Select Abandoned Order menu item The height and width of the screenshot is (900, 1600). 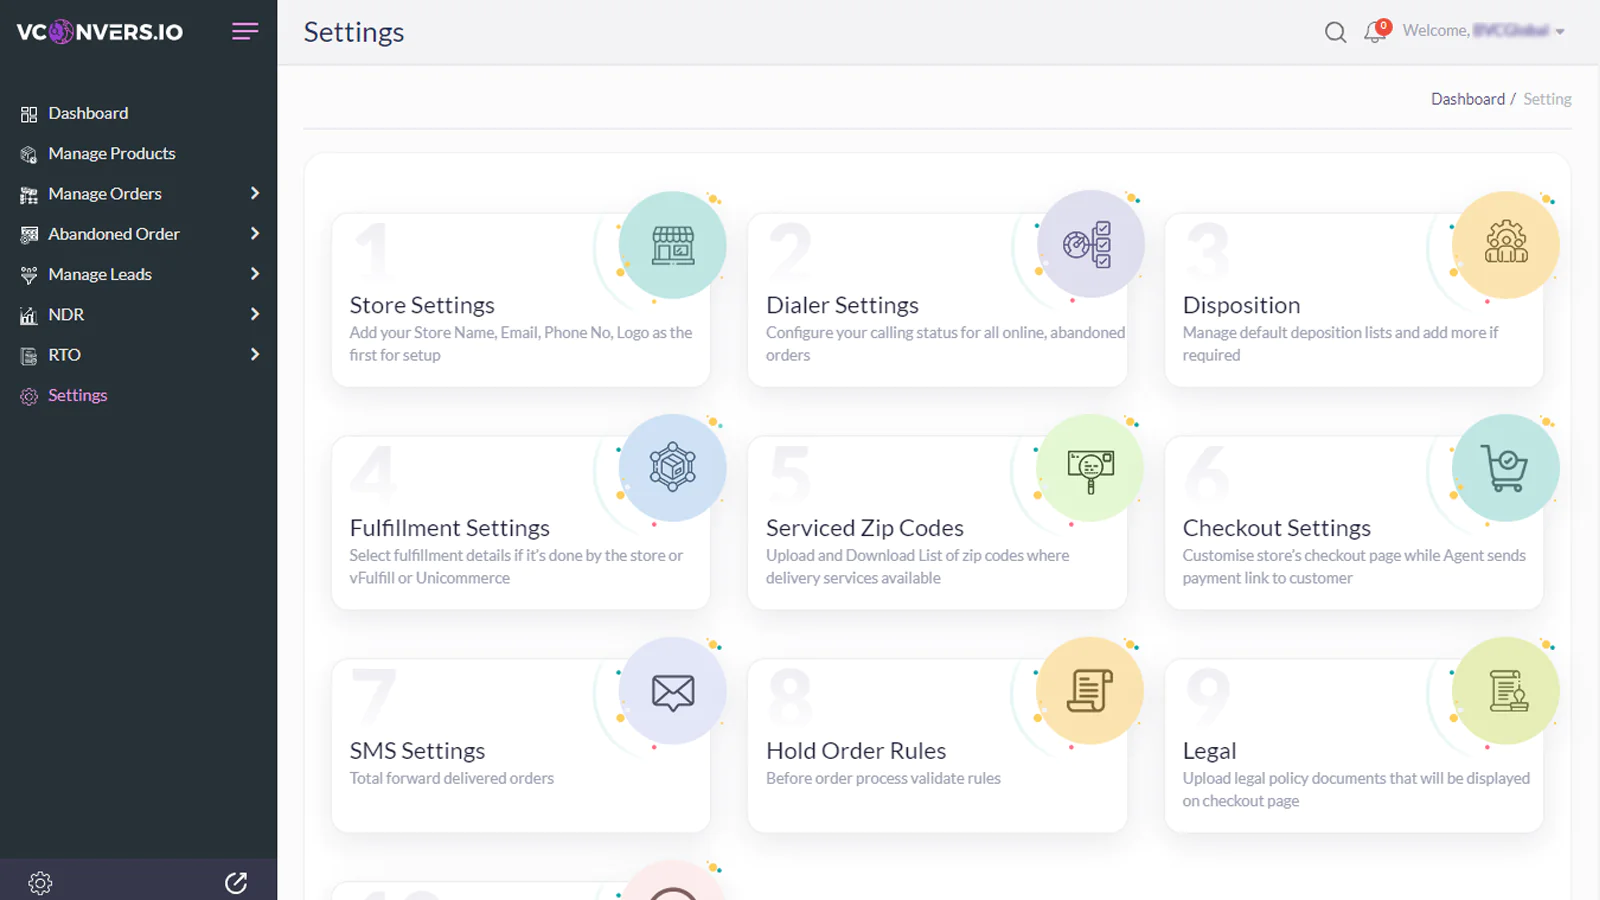pyautogui.click(x=114, y=234)
